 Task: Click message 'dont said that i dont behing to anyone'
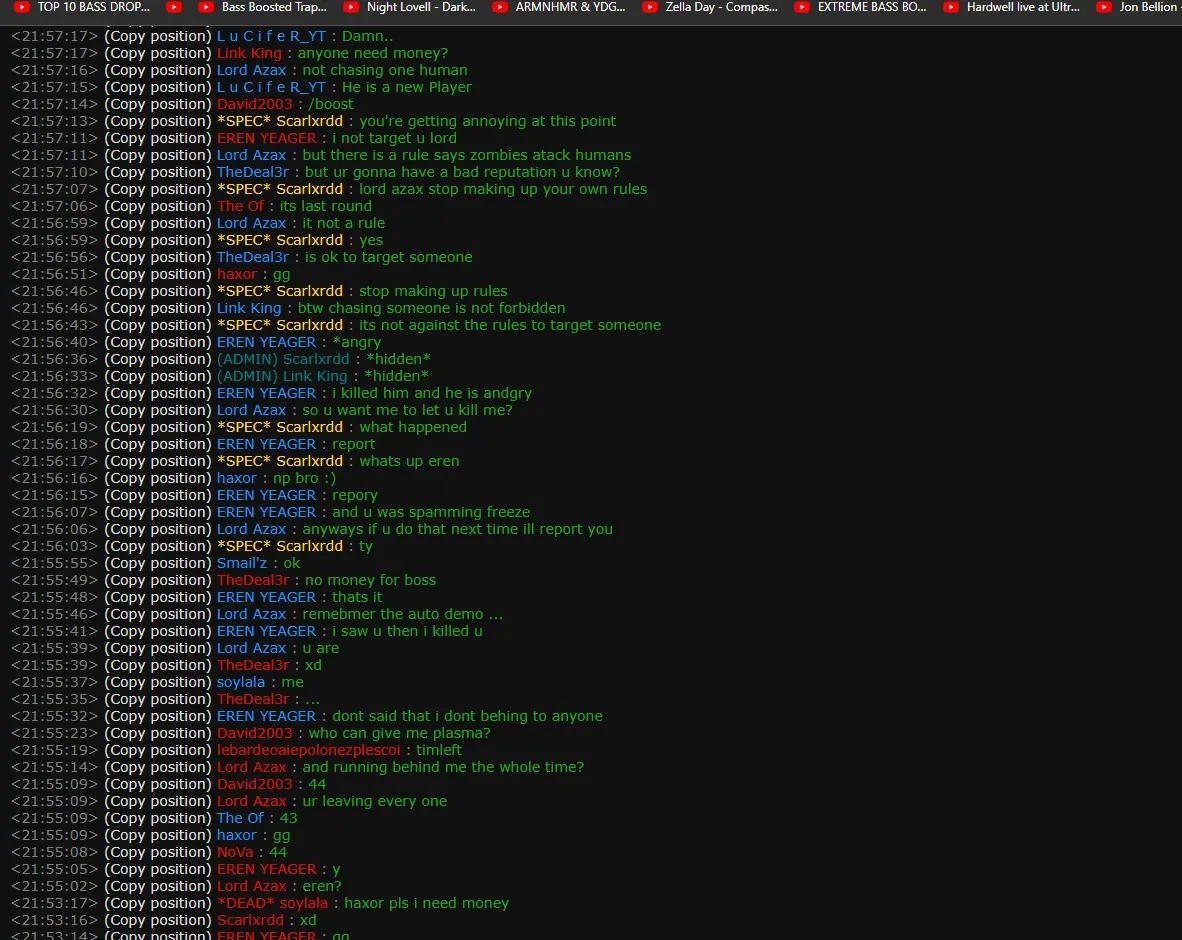(467, 716)
